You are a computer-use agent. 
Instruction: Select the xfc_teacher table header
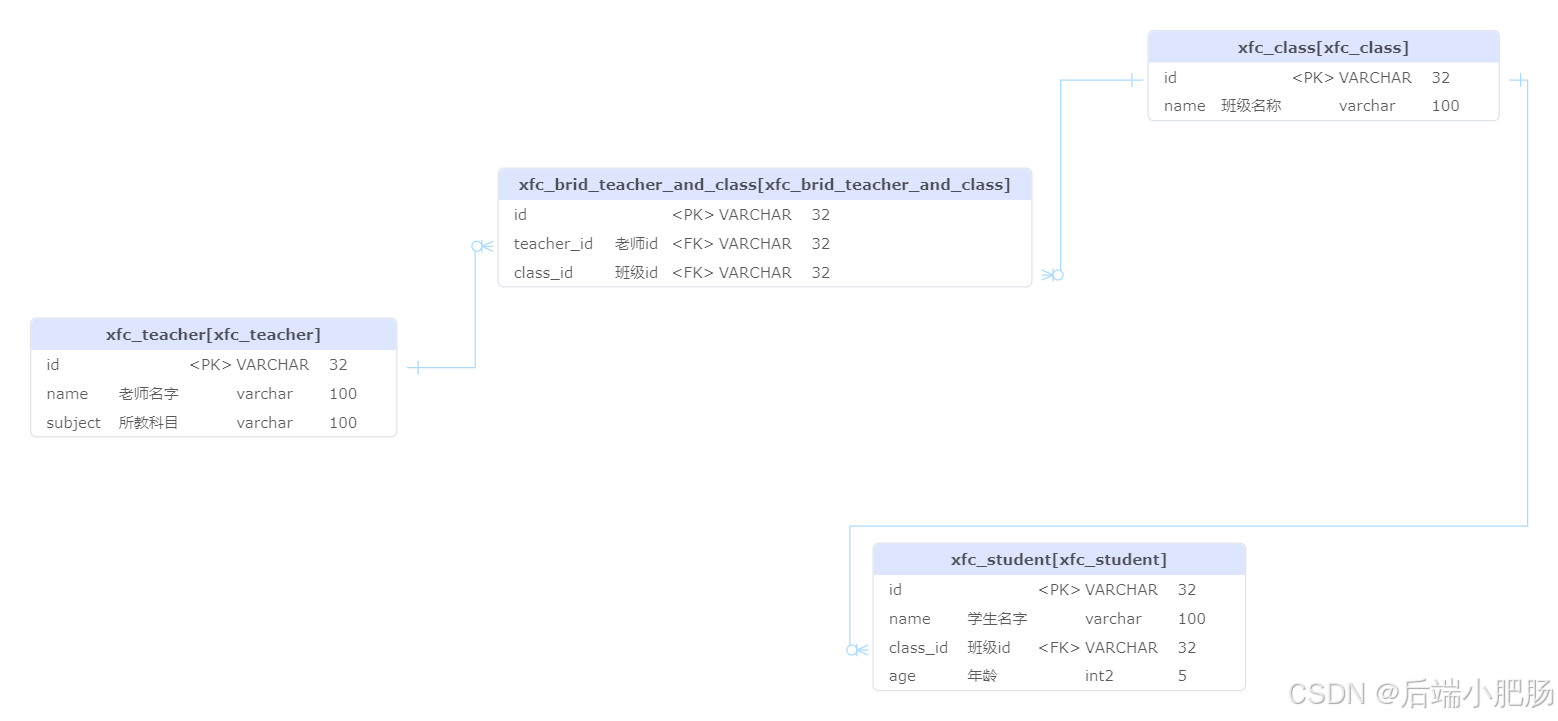point(213,334)
